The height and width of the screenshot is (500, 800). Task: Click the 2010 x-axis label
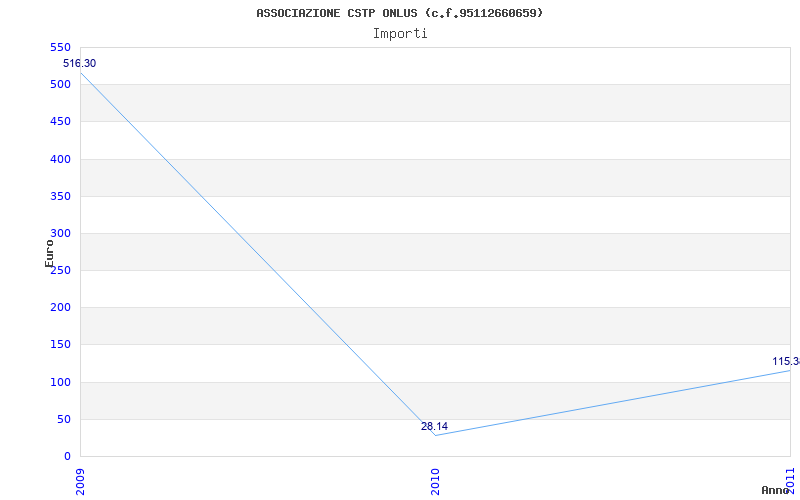tap(435, 482)
